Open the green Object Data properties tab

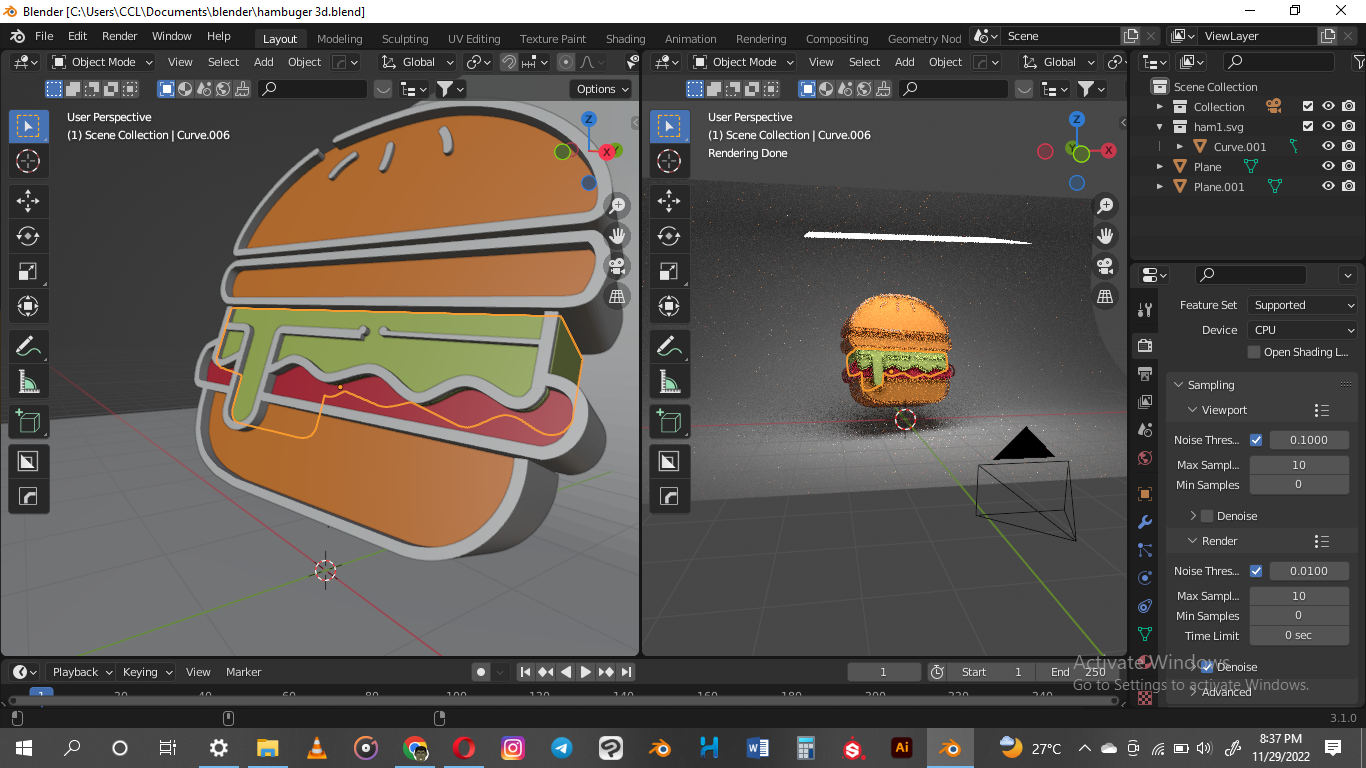click(1145, 634)
